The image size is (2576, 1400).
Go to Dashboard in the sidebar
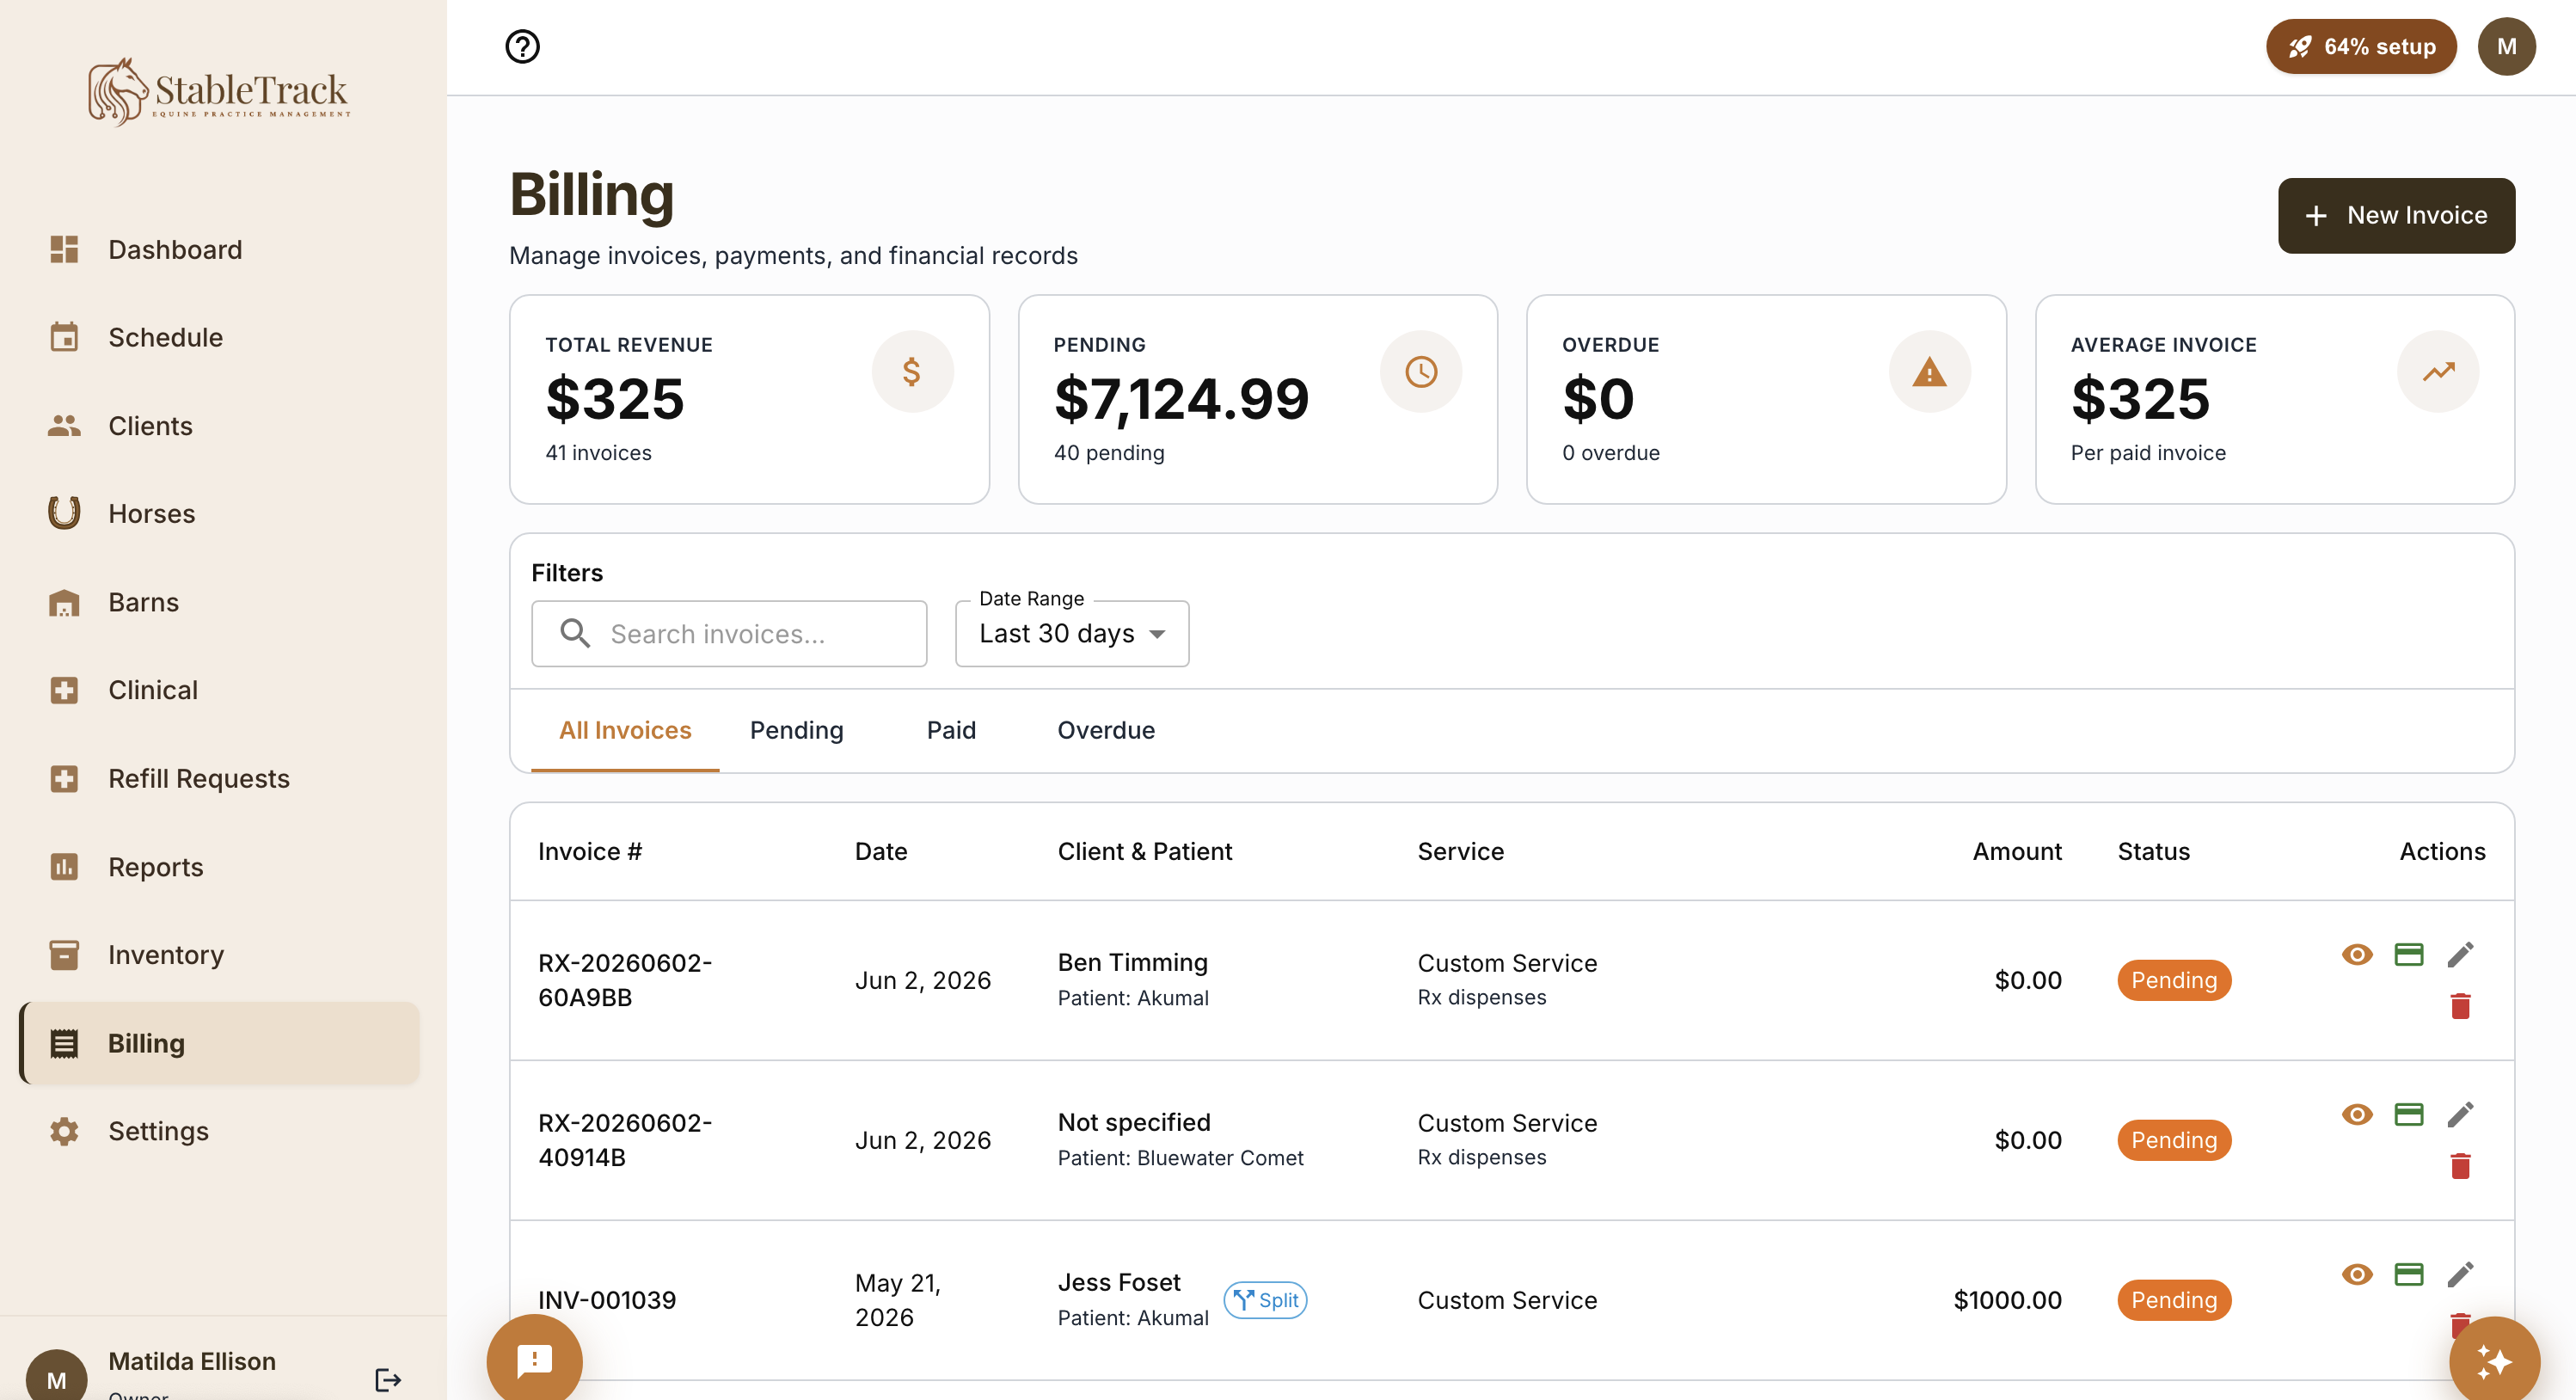pos(220,249)
